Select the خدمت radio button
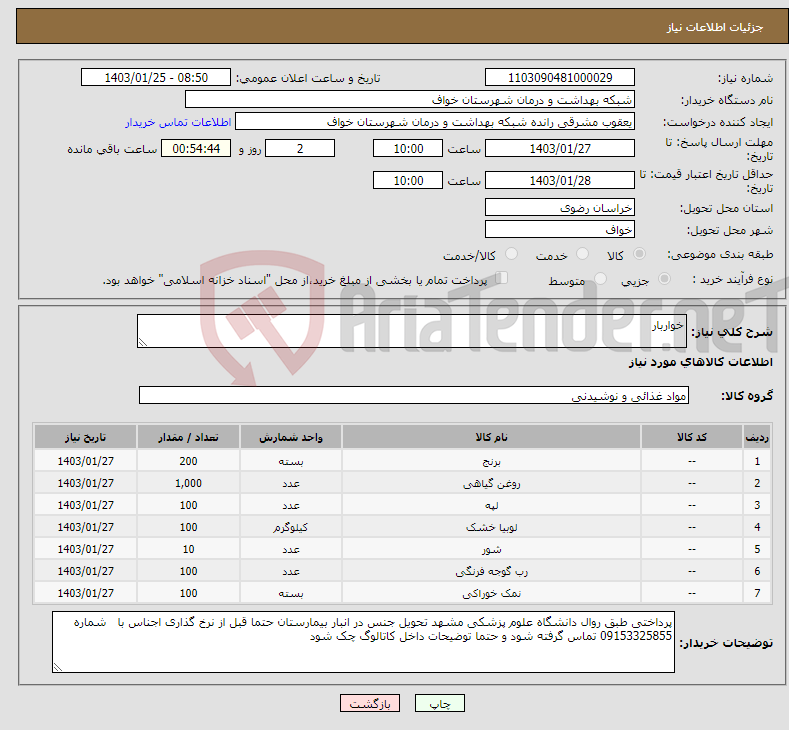The width and height of the screenshot is (789, 730). (582, 254)
